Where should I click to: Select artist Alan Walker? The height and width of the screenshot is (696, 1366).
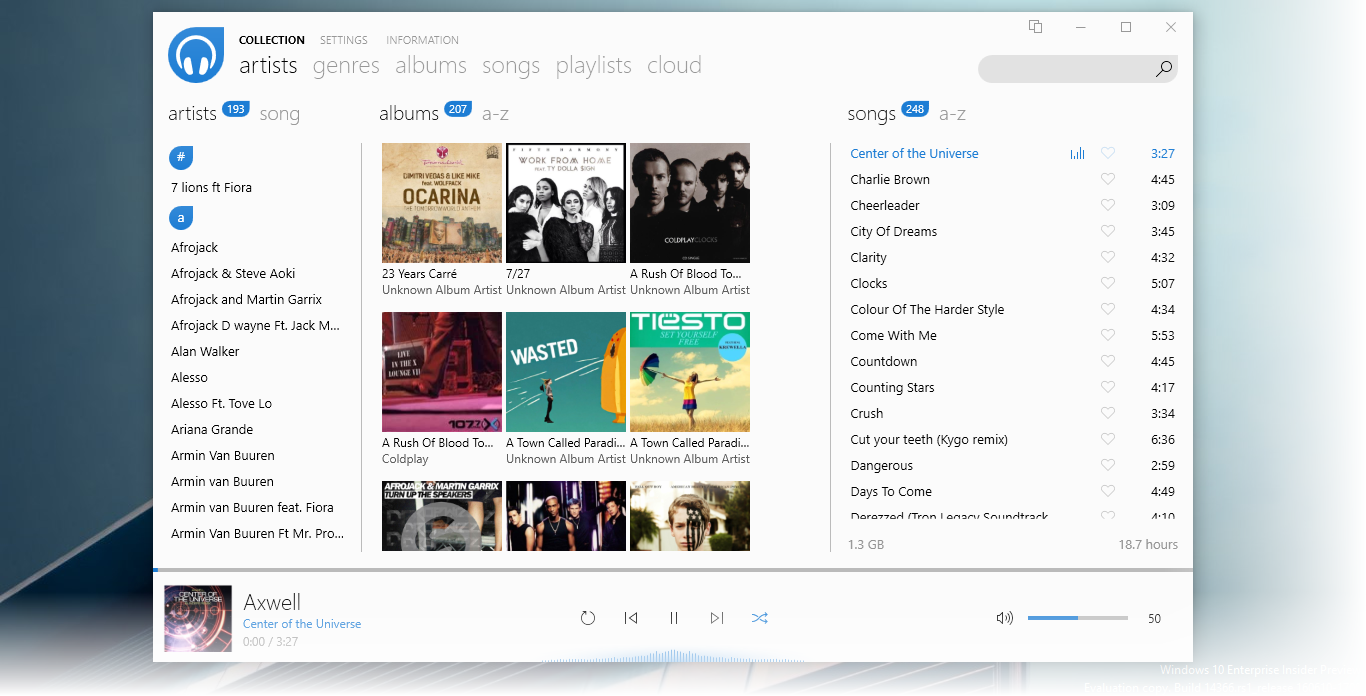(x=205, y=351)
